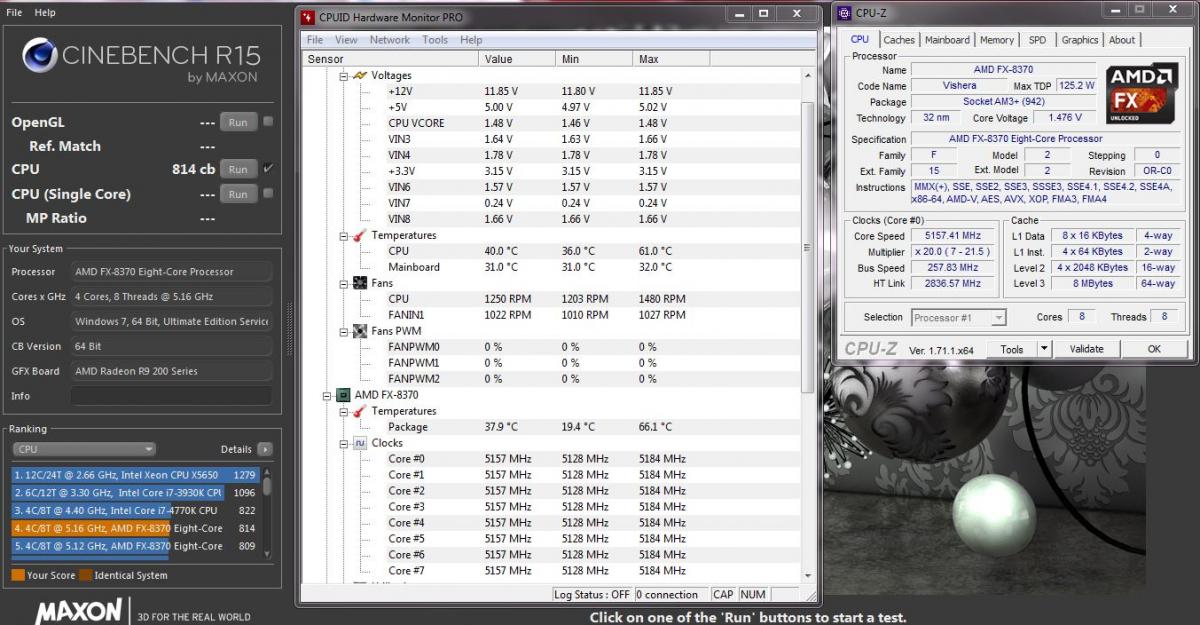Collapse the Clocks tree node
Image resolution: width=1200 pixels, height=625 pixels.
point(343,443)
